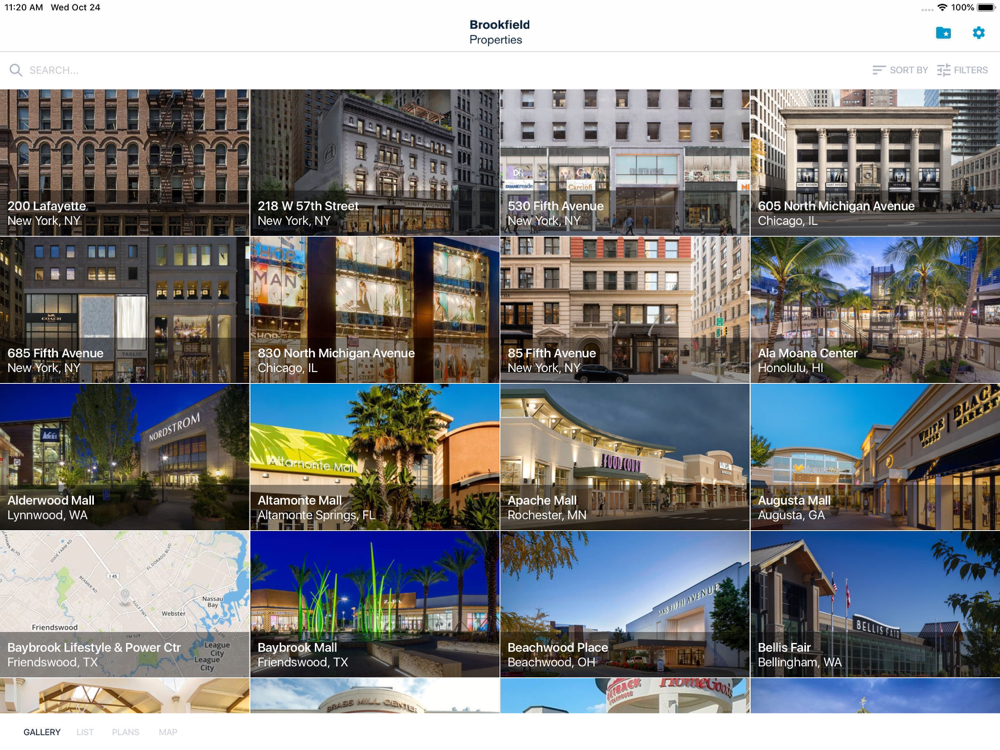1000x750 pixels.
Task: Tap the search magnifier icon
Action: pos(16,70)
